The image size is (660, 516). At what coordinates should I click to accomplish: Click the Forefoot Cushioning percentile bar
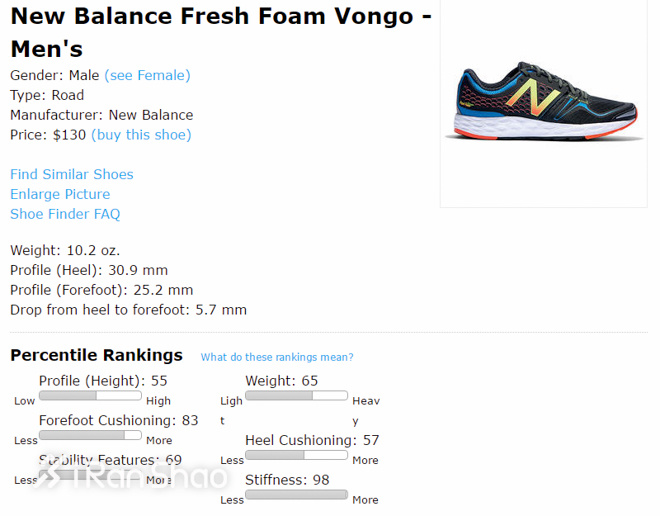(90, 436)
